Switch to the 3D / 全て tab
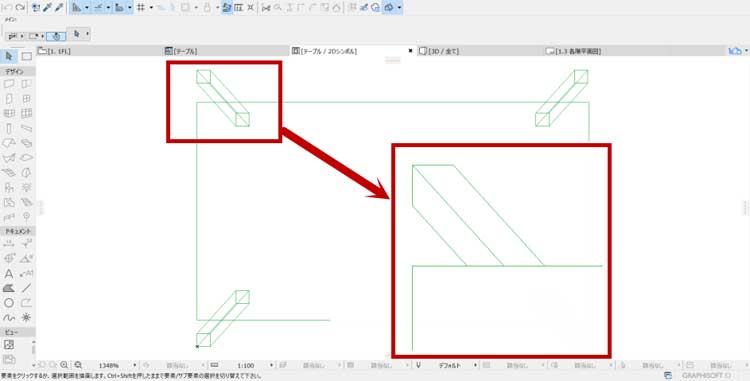Image resolution: width=750 pixels, height=381 pixels. click(439, 51)
